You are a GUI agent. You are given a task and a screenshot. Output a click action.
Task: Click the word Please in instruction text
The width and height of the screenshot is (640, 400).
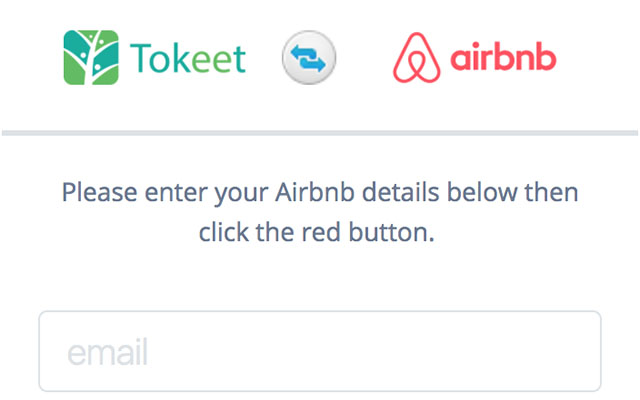[99, 192]
